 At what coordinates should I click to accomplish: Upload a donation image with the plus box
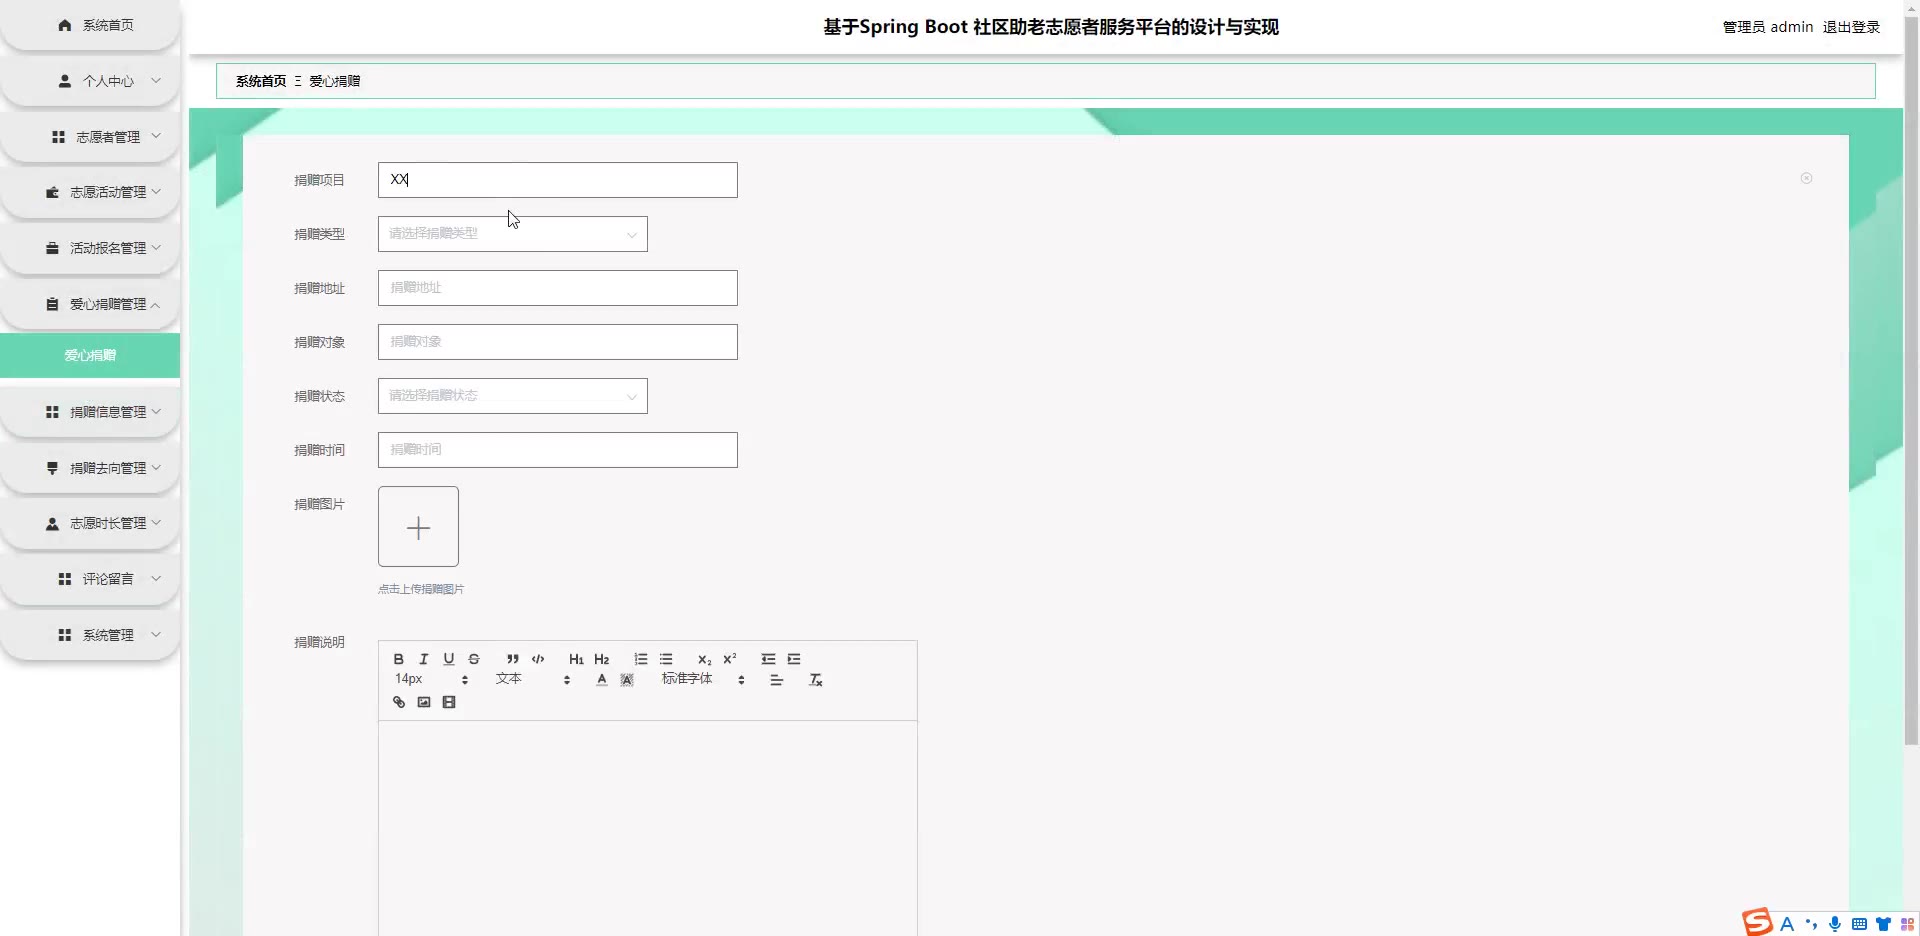point(418,527)
